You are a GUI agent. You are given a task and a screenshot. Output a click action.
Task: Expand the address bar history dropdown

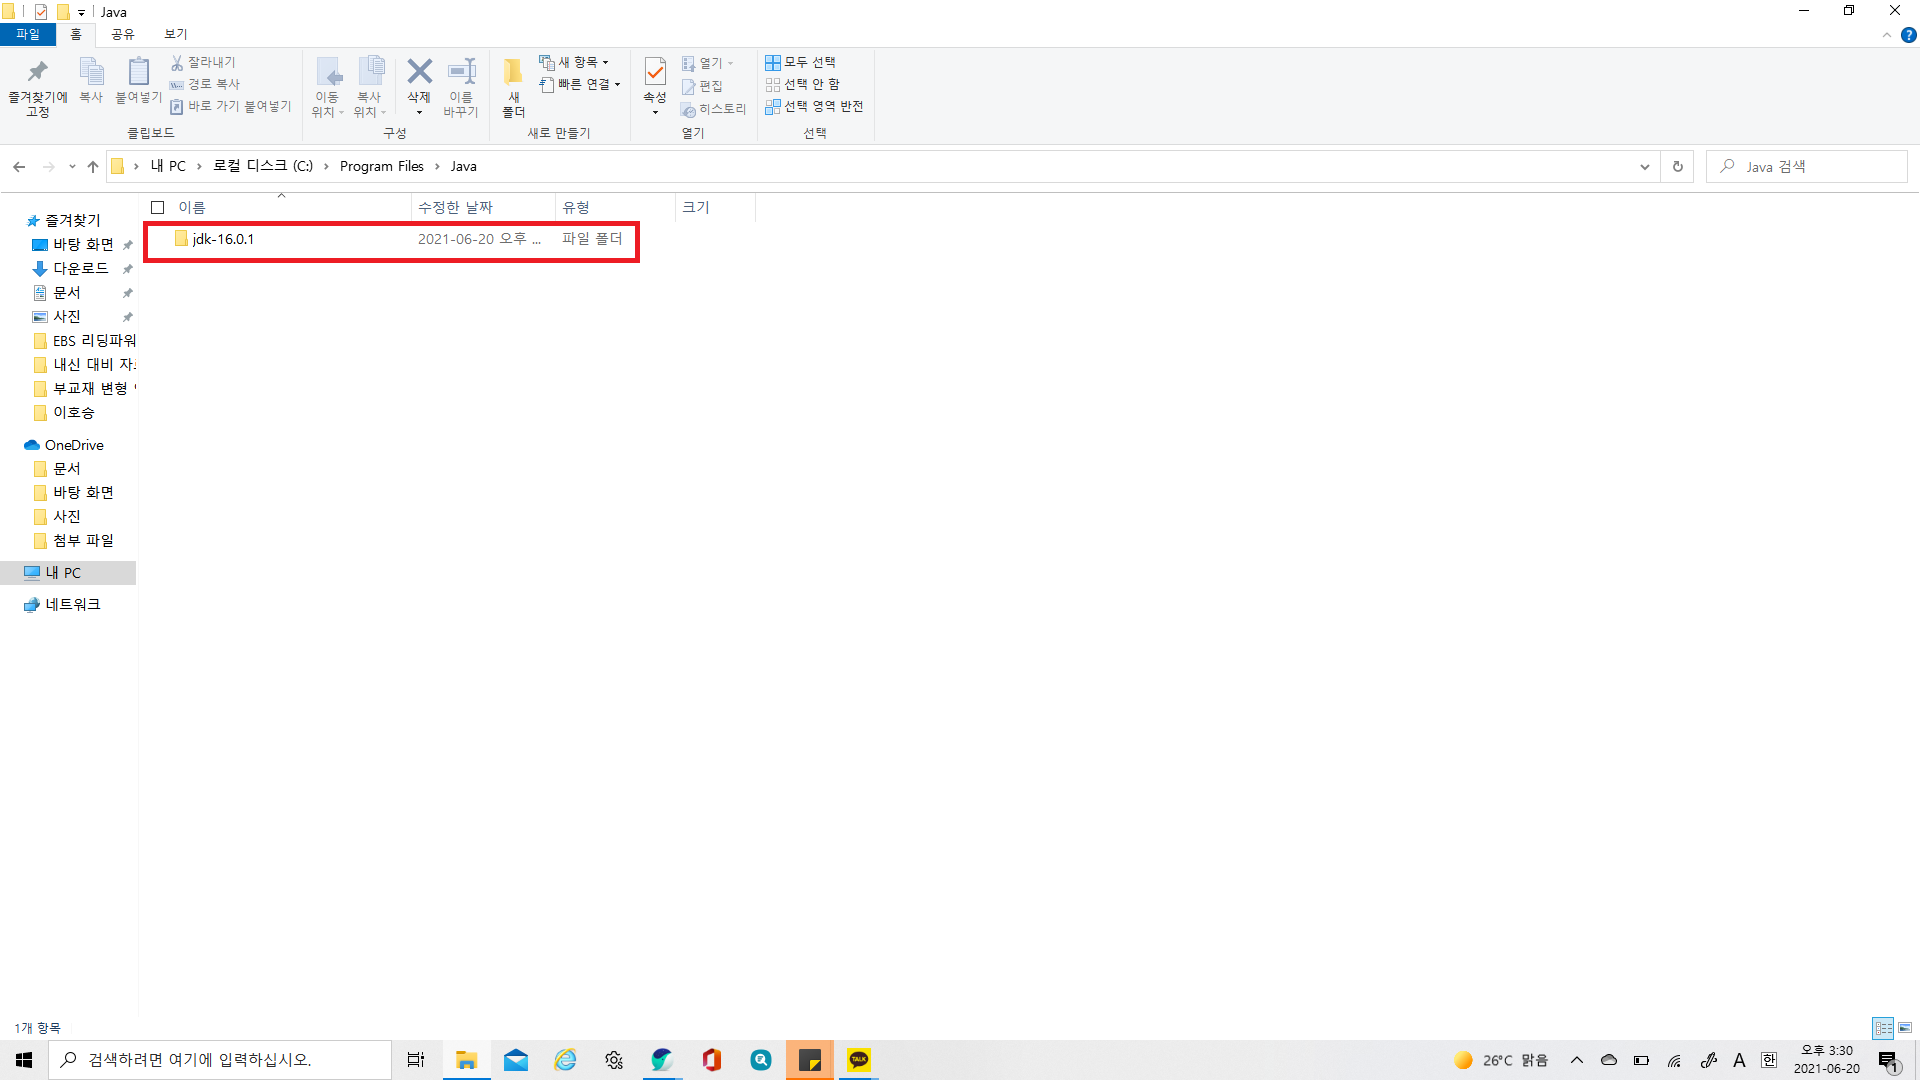(x=1644, y=167)
